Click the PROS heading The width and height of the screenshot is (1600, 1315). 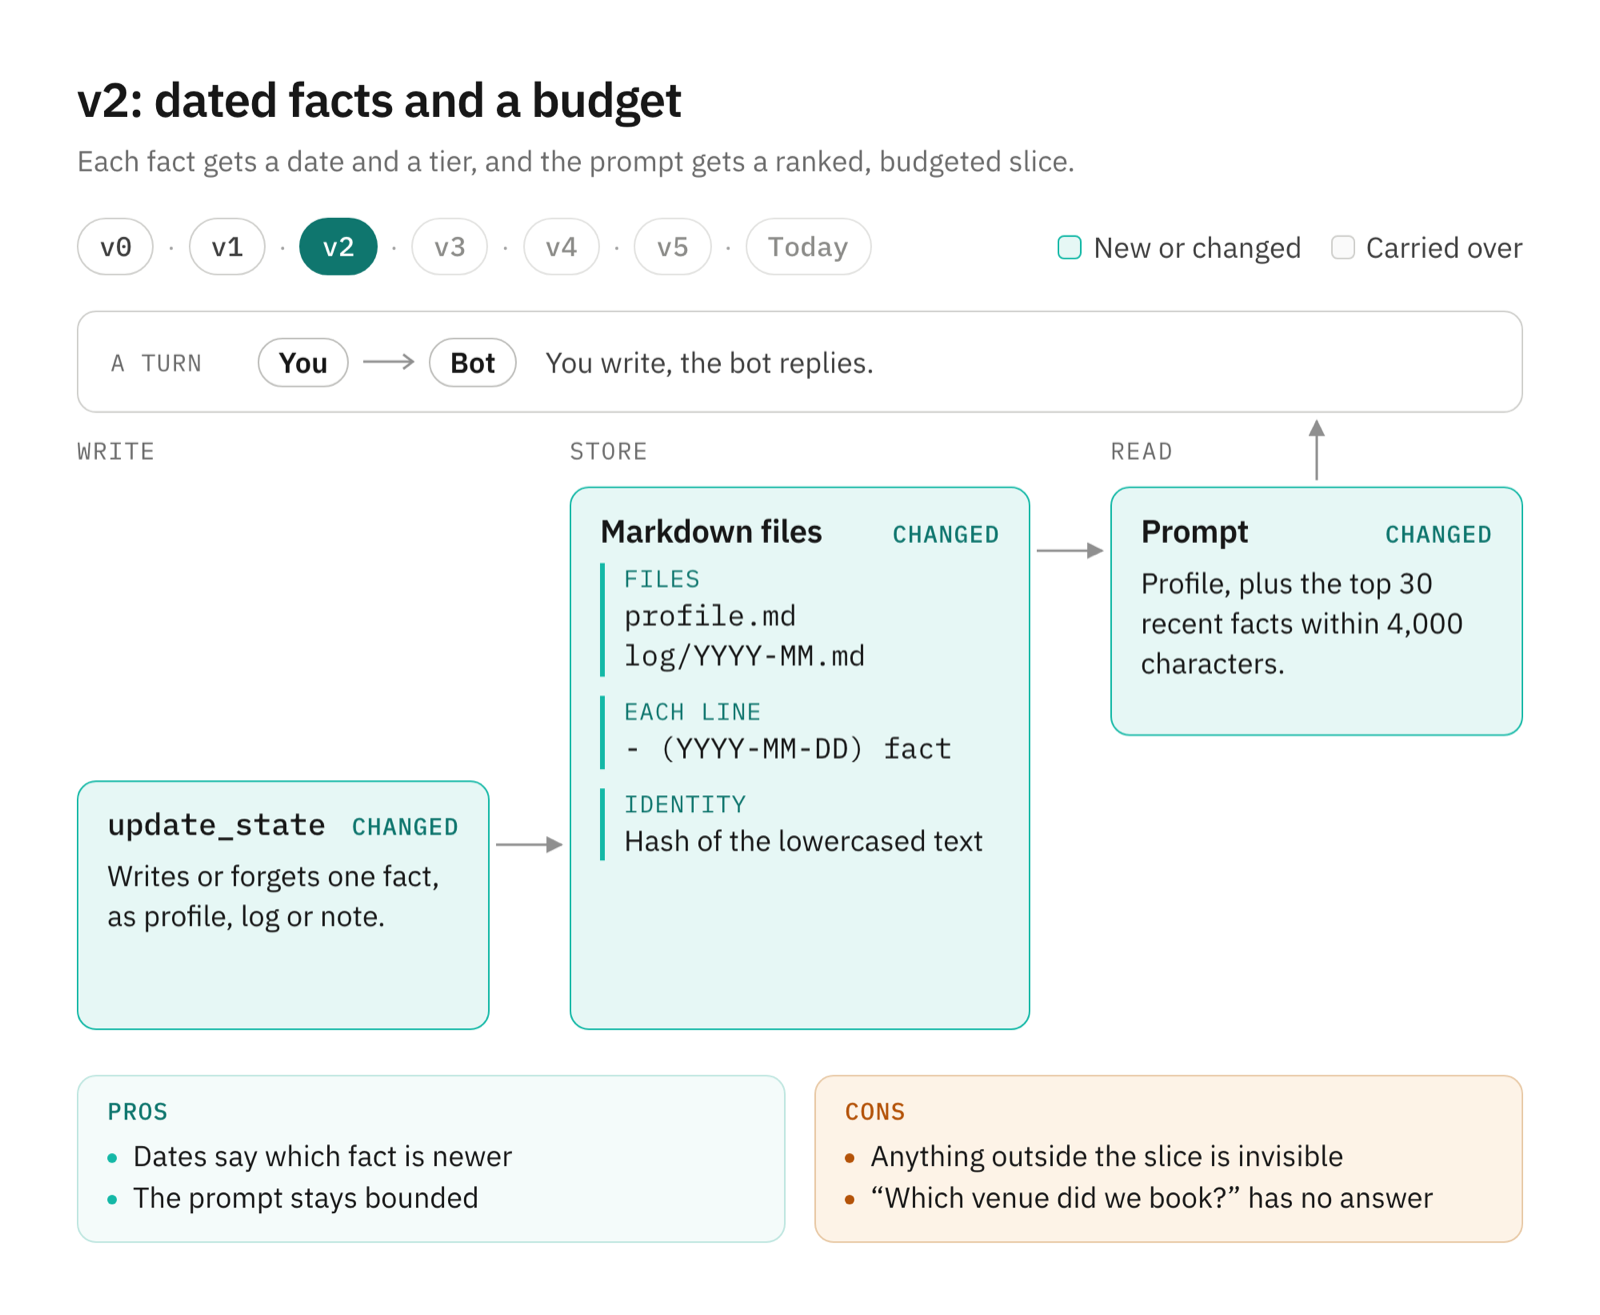(138, 1112)
